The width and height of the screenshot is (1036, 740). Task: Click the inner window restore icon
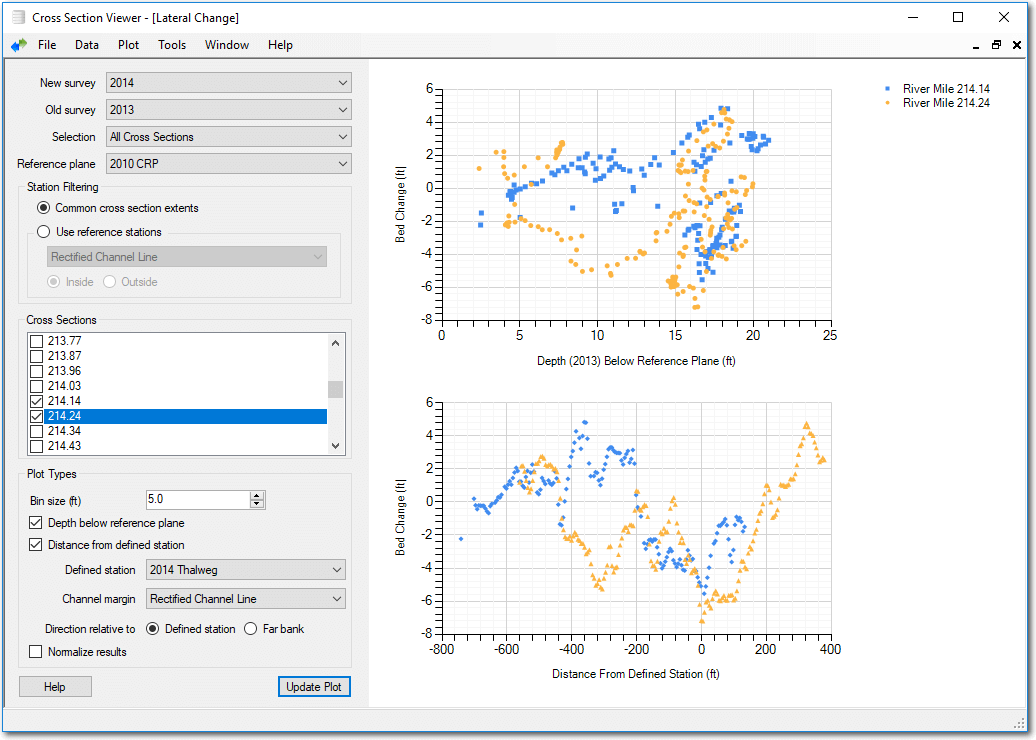[x=996, y=45]
